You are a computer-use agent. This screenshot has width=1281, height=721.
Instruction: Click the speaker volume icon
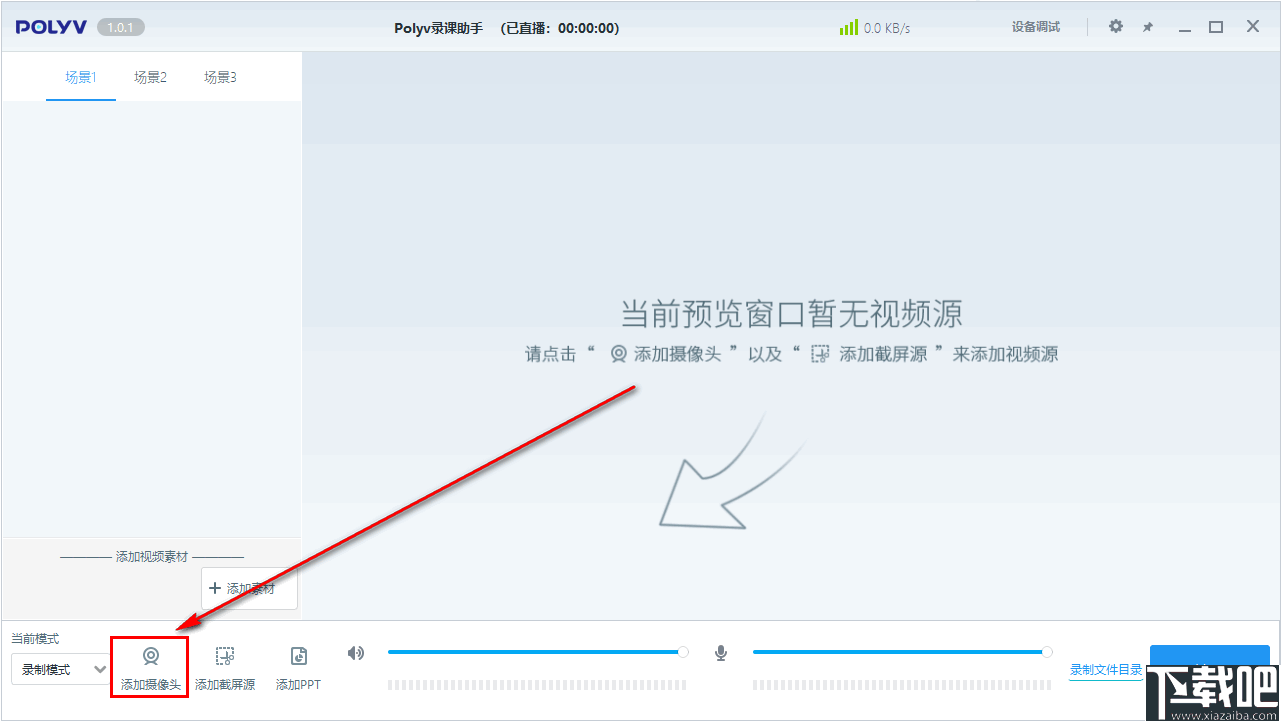click(355, 653)
